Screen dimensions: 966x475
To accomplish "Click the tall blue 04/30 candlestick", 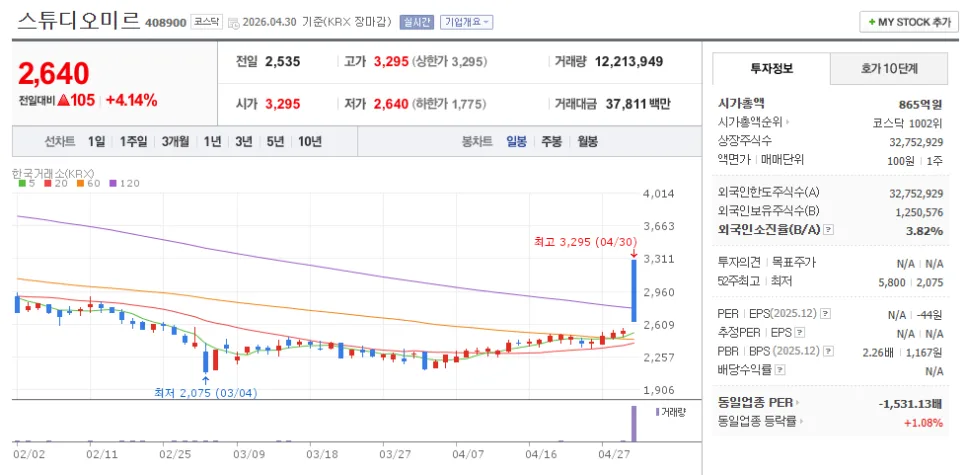I will (x=633, y=291).
